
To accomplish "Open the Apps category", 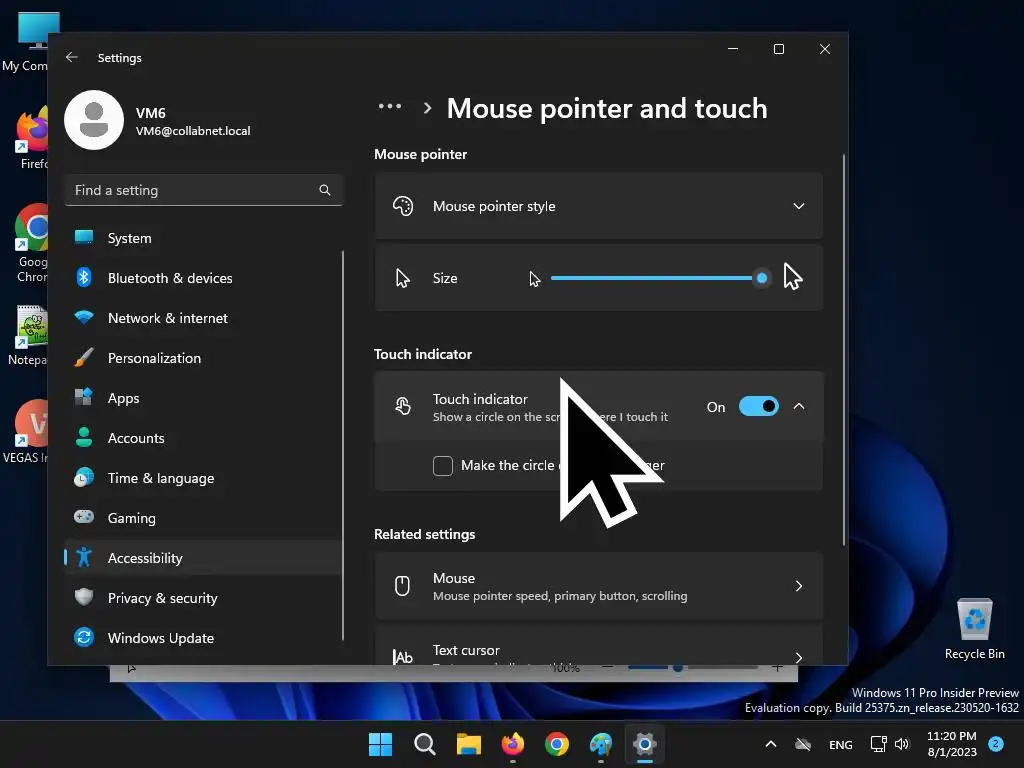I will coord(204,397).
